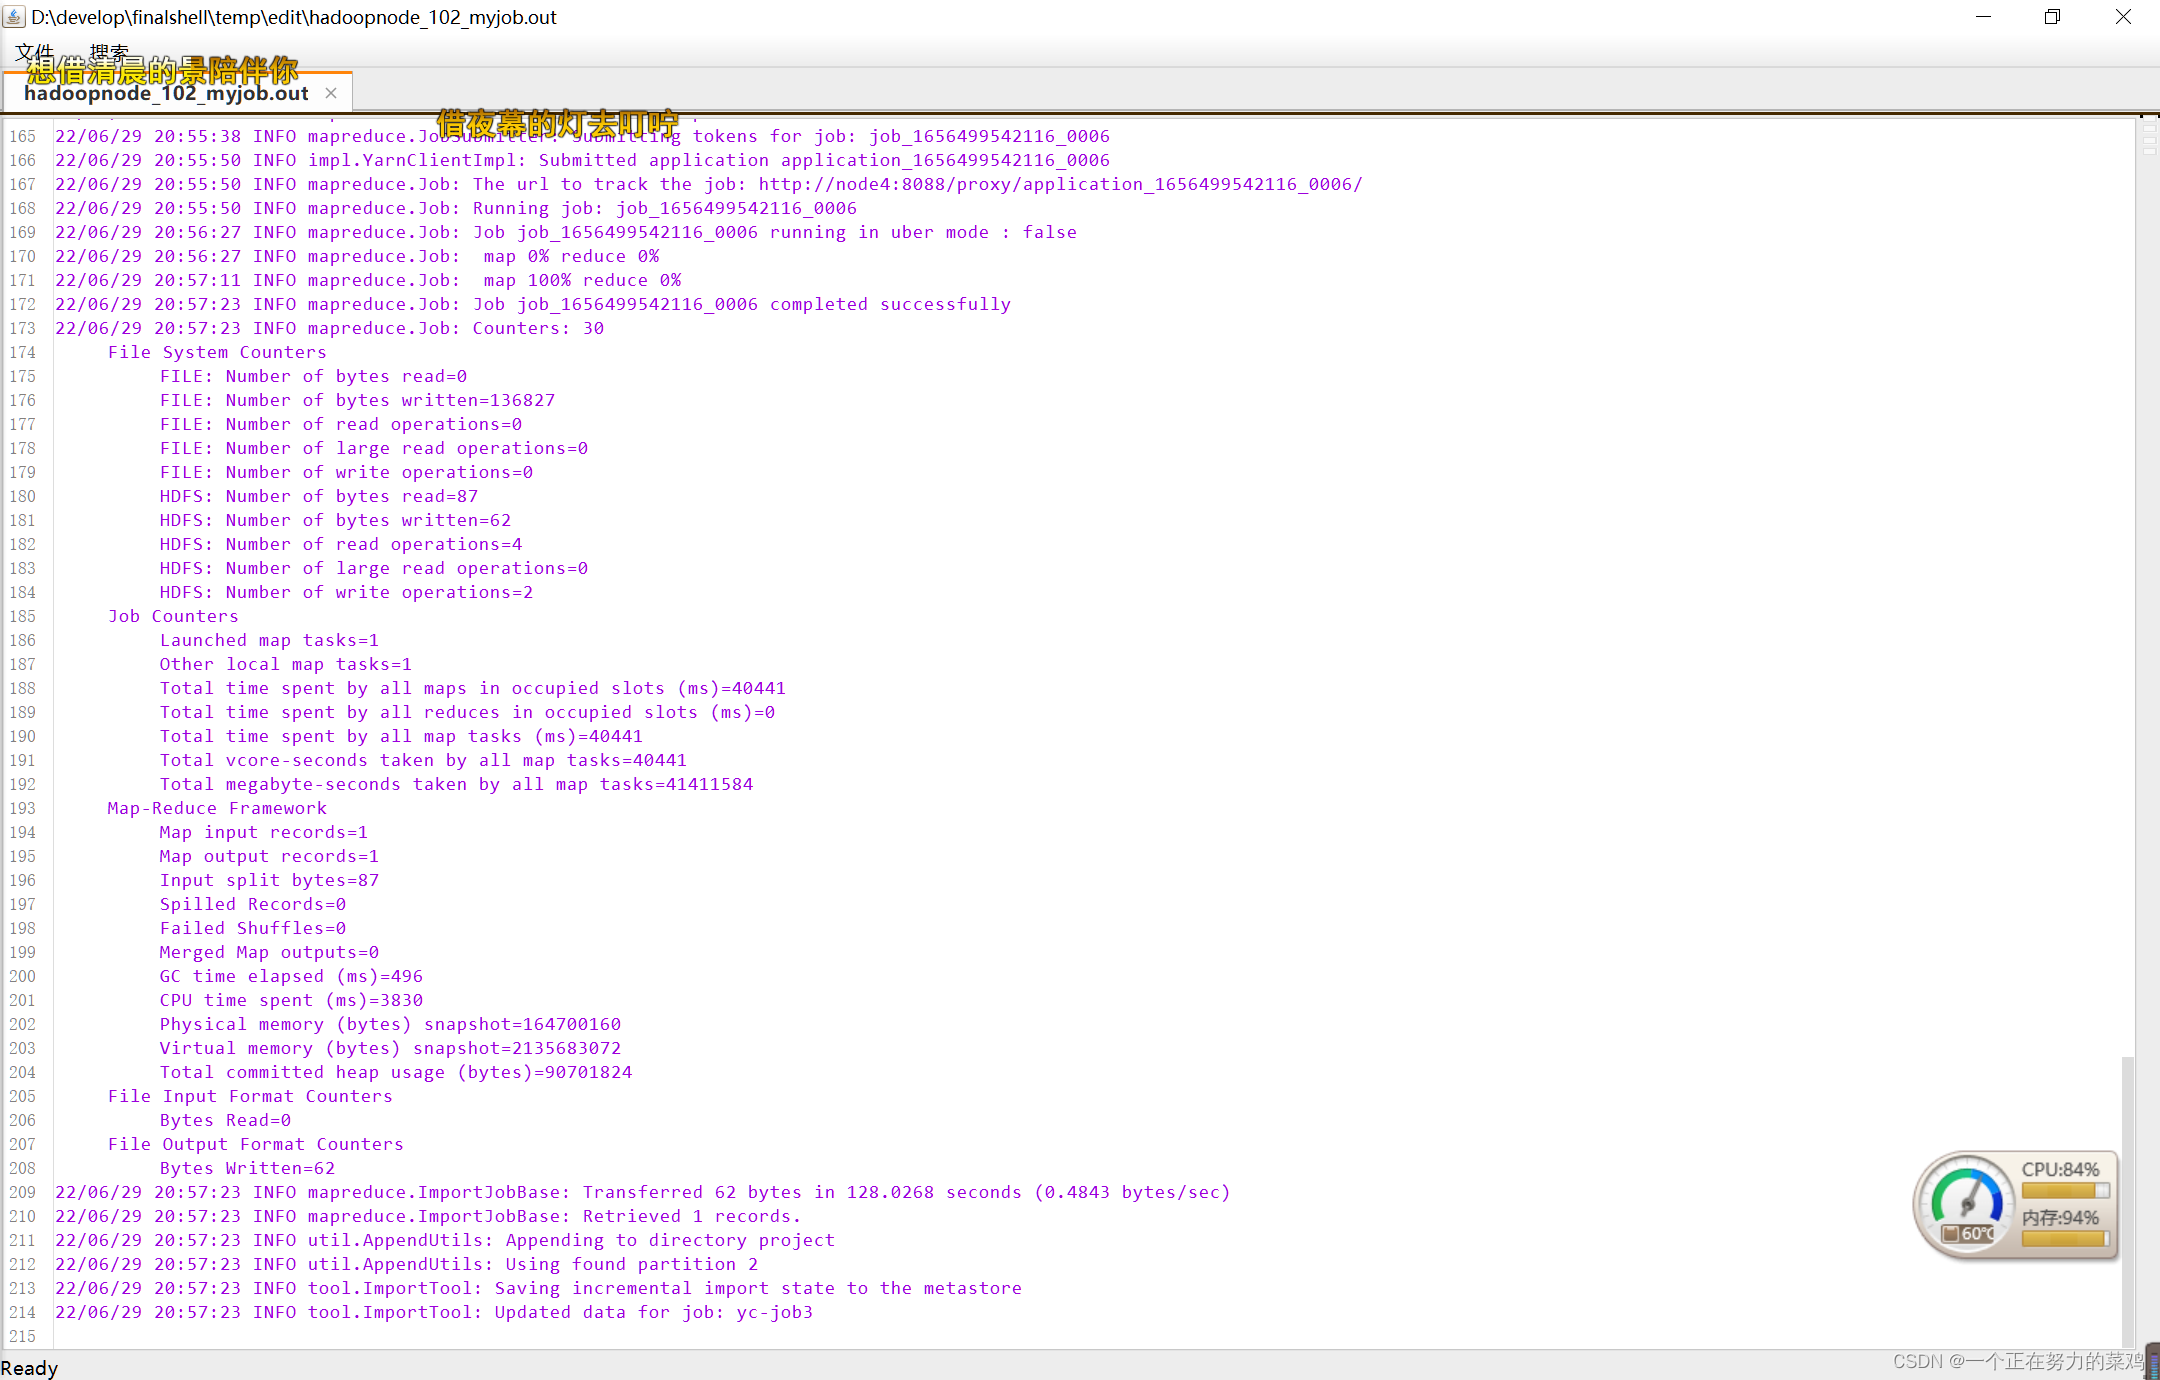This screenshot has width=2160, height=1380.
Task: Click 'Counters: 30' log line
Action: coord(330,328)
